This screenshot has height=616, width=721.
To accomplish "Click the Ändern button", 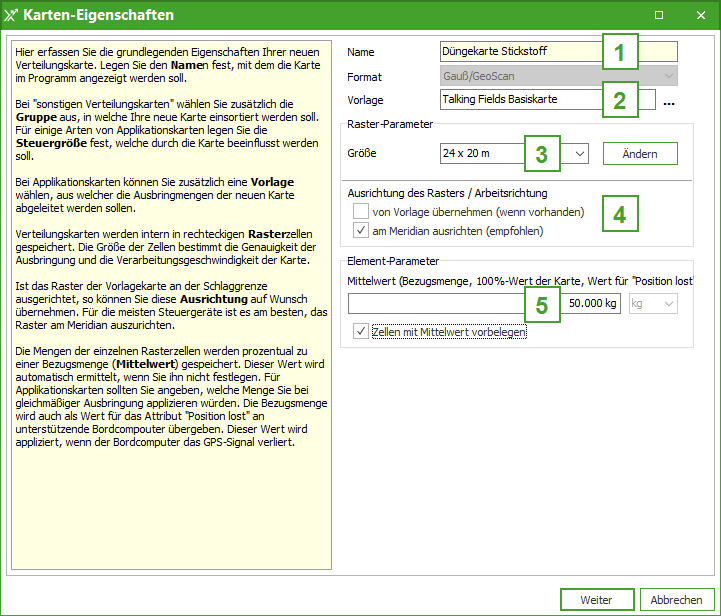I will coord(639,153).
